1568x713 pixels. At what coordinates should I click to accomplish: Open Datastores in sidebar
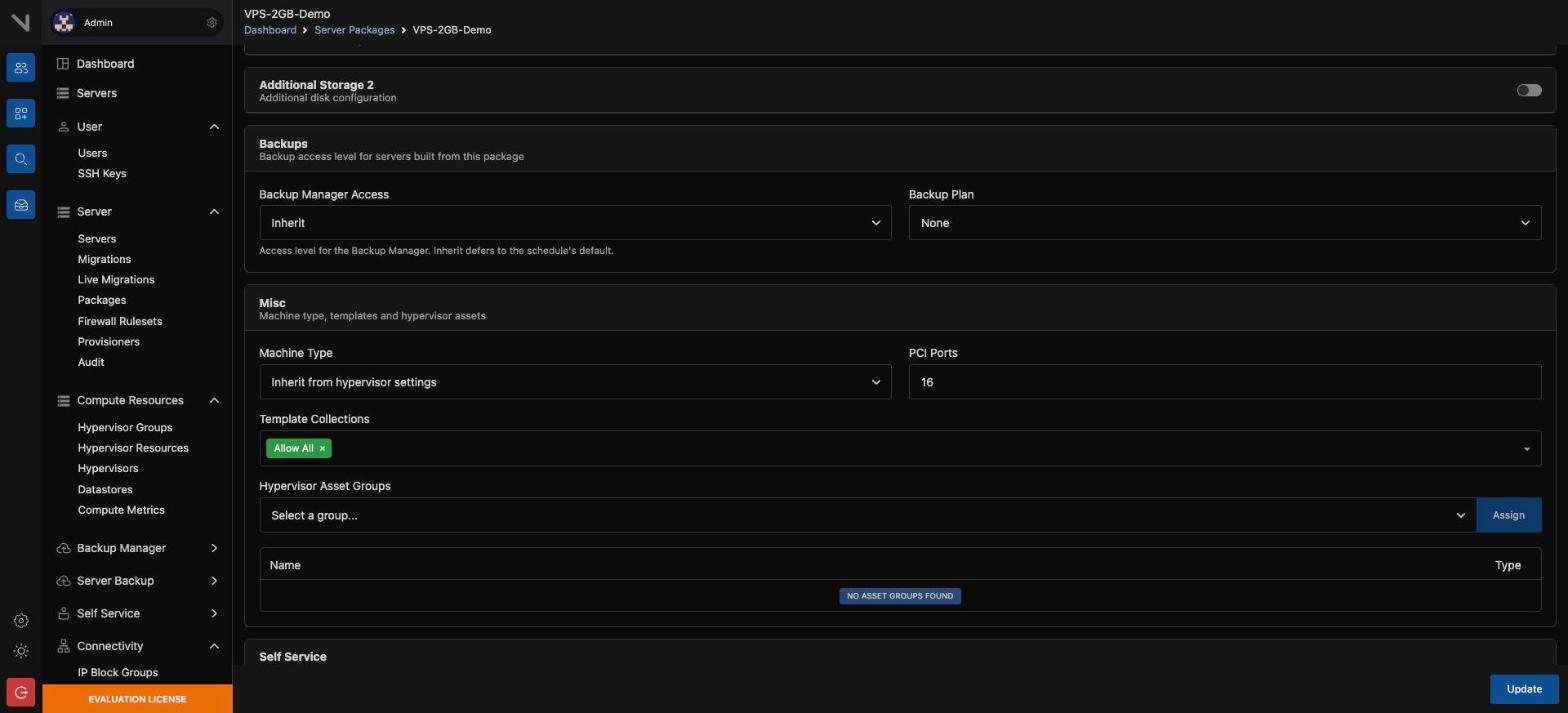tap(105, 490)
